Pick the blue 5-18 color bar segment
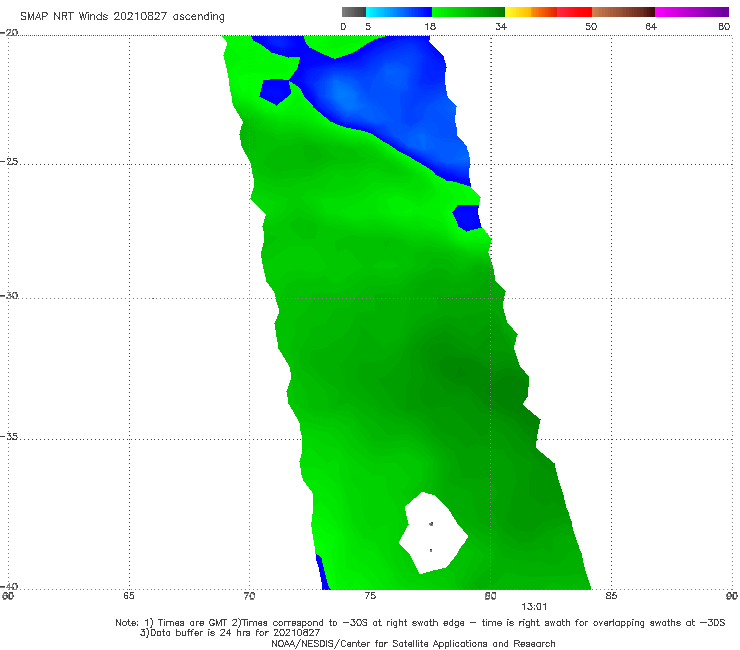The image size is (740, 650). pyautogui.click(x=399, y=12)
